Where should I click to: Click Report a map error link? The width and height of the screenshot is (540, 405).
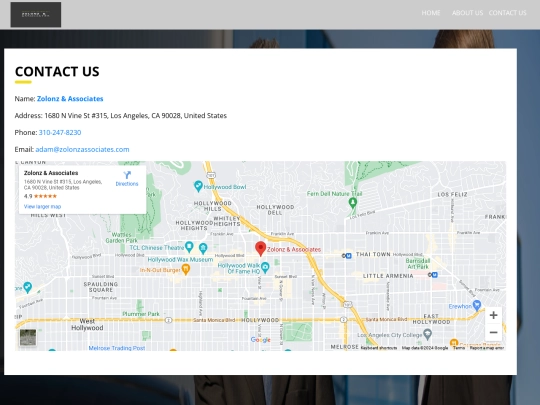pyautogui.click(x=487, y=348)
